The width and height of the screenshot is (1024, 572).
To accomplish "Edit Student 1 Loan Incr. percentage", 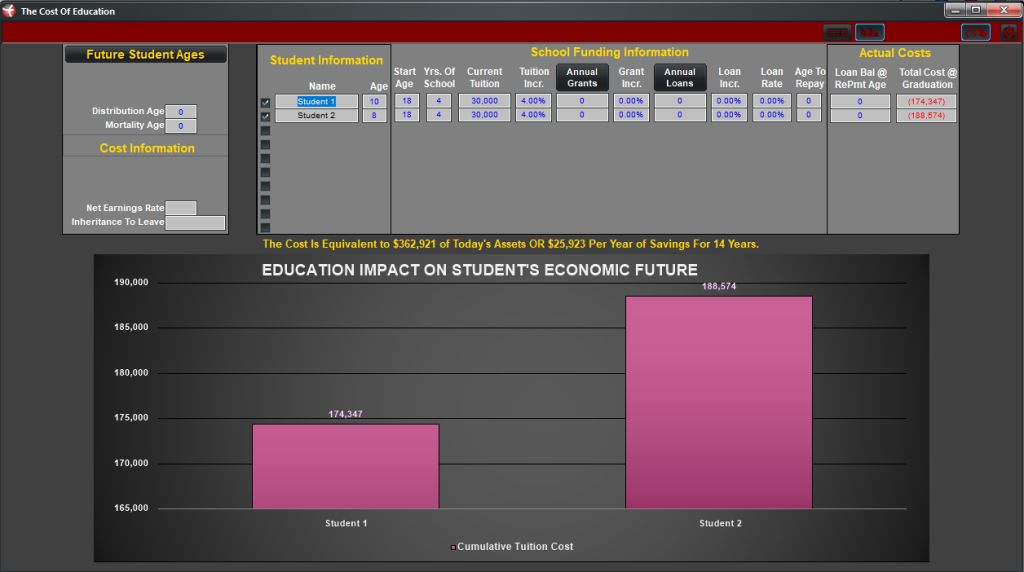I will (729, 101).
